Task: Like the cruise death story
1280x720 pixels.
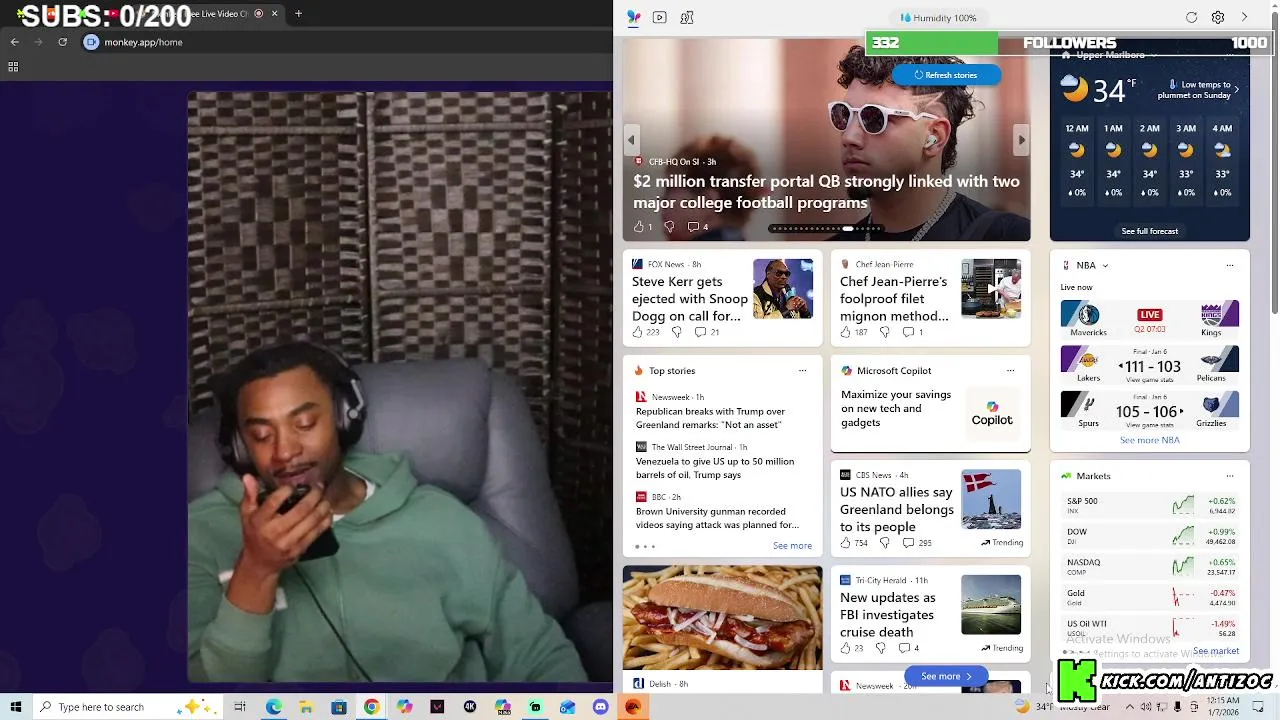Action: (x=846, y=648)
